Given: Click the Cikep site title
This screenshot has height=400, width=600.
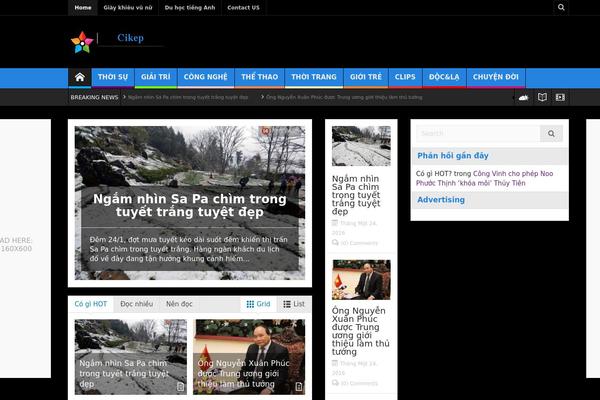Looking at the screenshot, I should 130,38.
